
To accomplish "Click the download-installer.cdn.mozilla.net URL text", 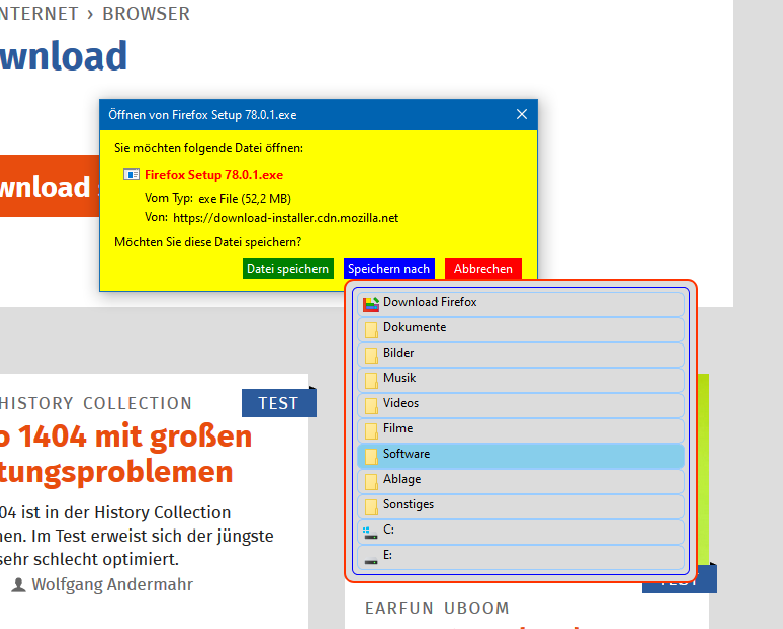I will point(286,218).
